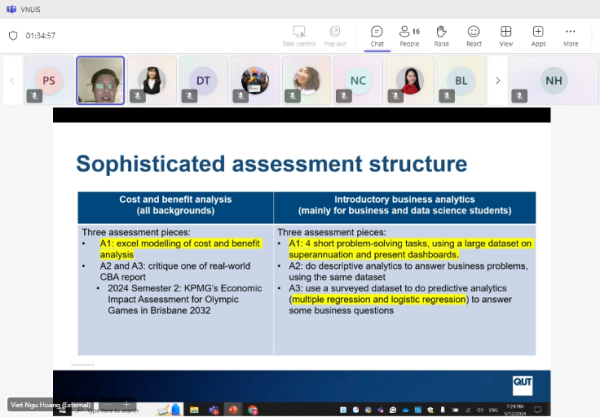The height and width of the screenshot is (417, 600).
Task: Click the Pop out button
Action: click(335, 35)
